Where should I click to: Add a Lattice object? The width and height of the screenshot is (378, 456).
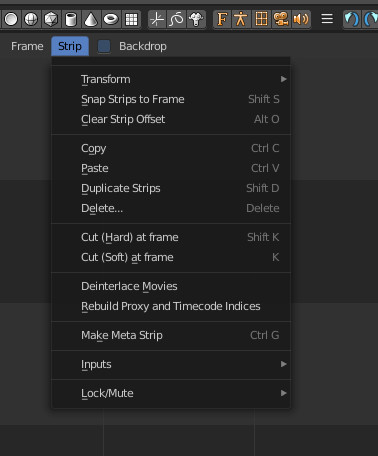click(261, 19)
